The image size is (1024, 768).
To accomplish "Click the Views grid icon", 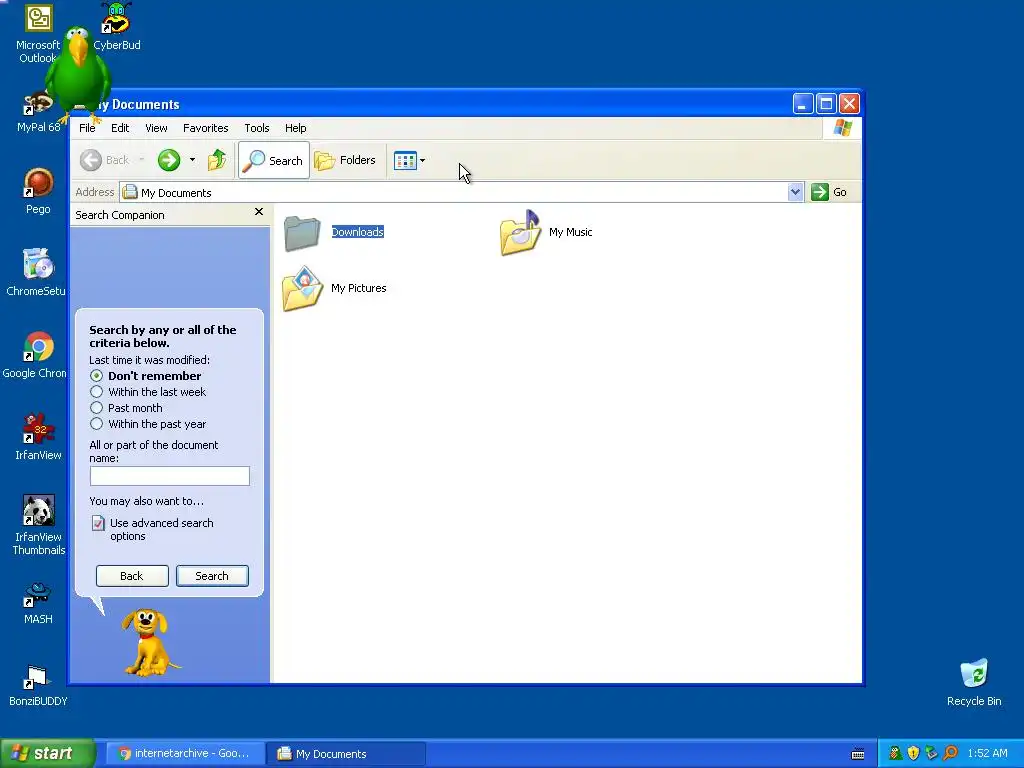I will click(x=405, y=160).
